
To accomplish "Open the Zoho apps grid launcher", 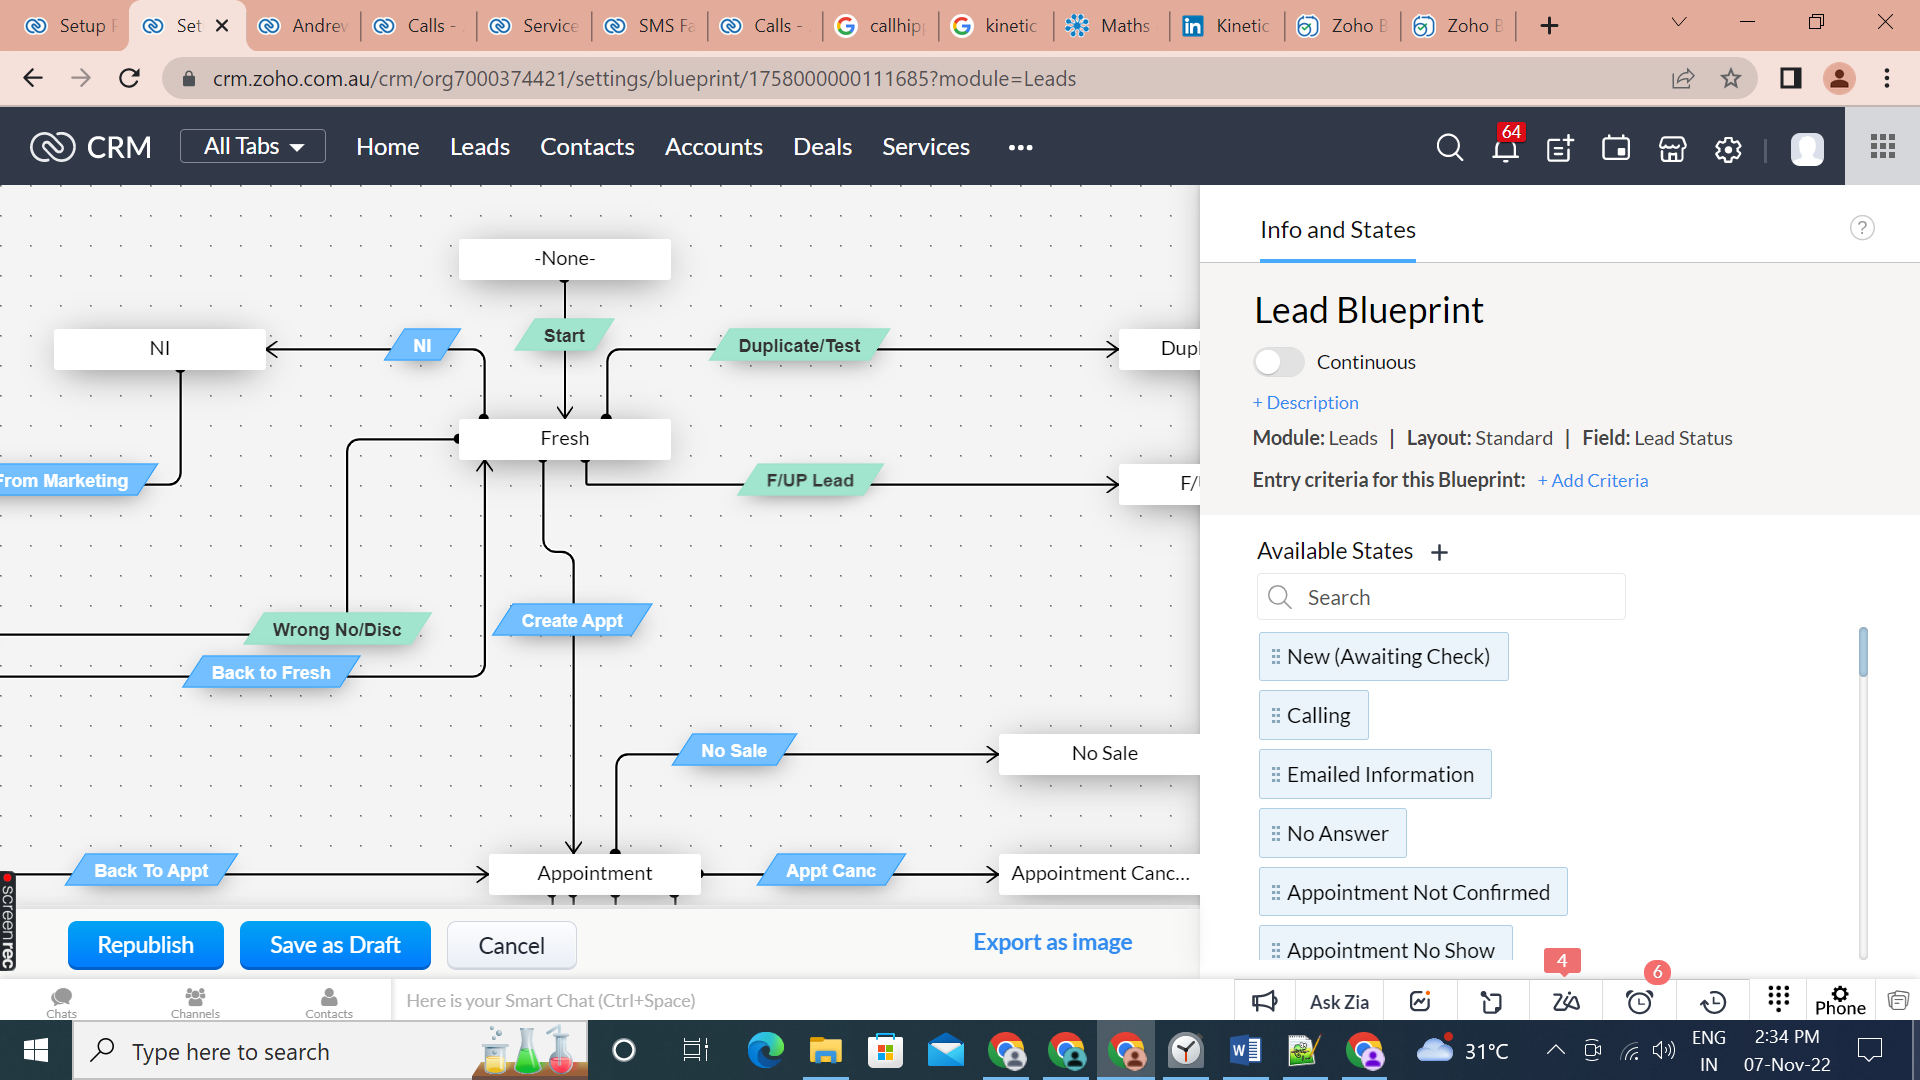I will 1882,147.
